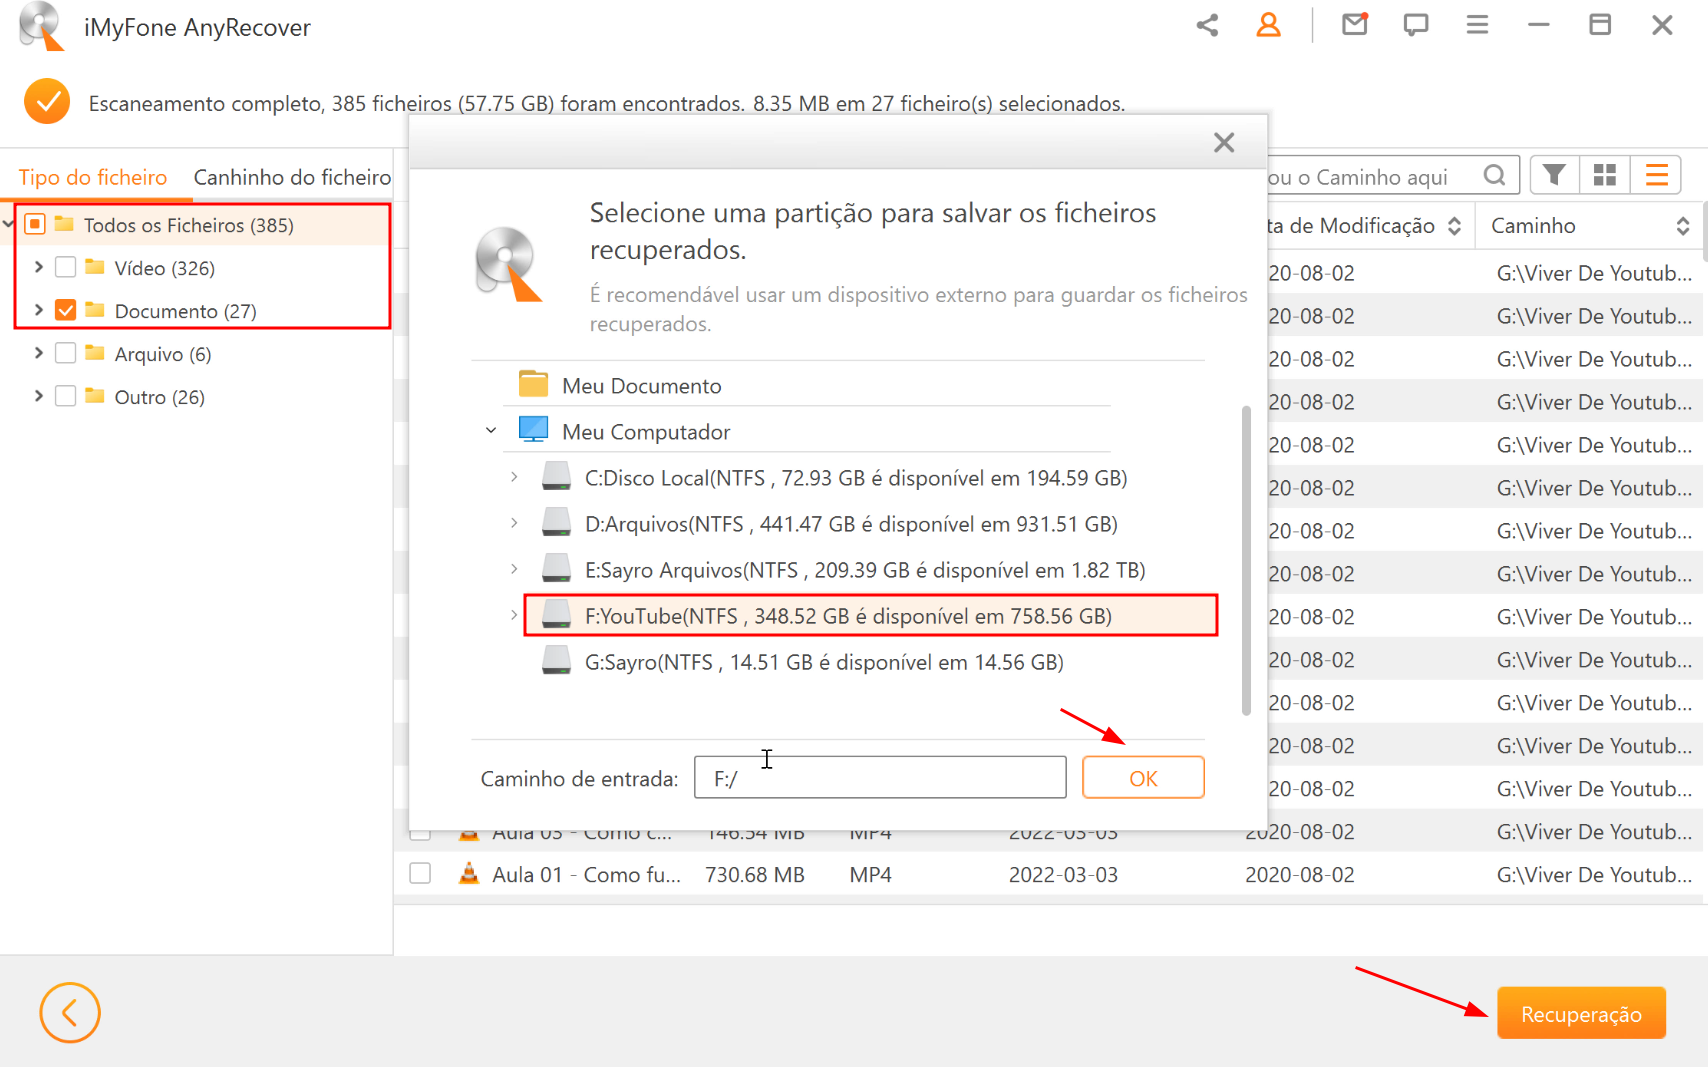Viewport: 1708px width, 1067px height.
Task: Click the D:Arquivos drive icon
Action: pyautogui.click(x=556, y=522)
